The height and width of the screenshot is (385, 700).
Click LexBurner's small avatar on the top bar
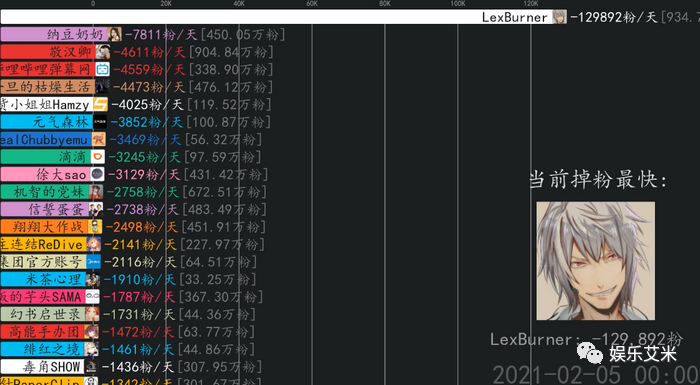(x=559, y=17)
